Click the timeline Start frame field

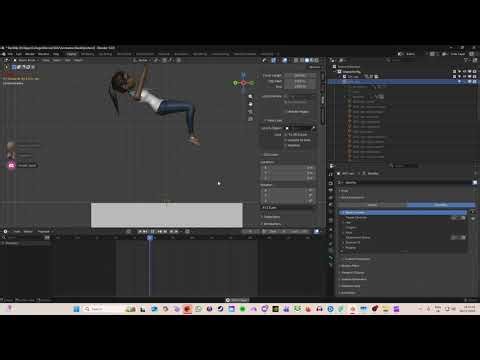coord(276,231)
